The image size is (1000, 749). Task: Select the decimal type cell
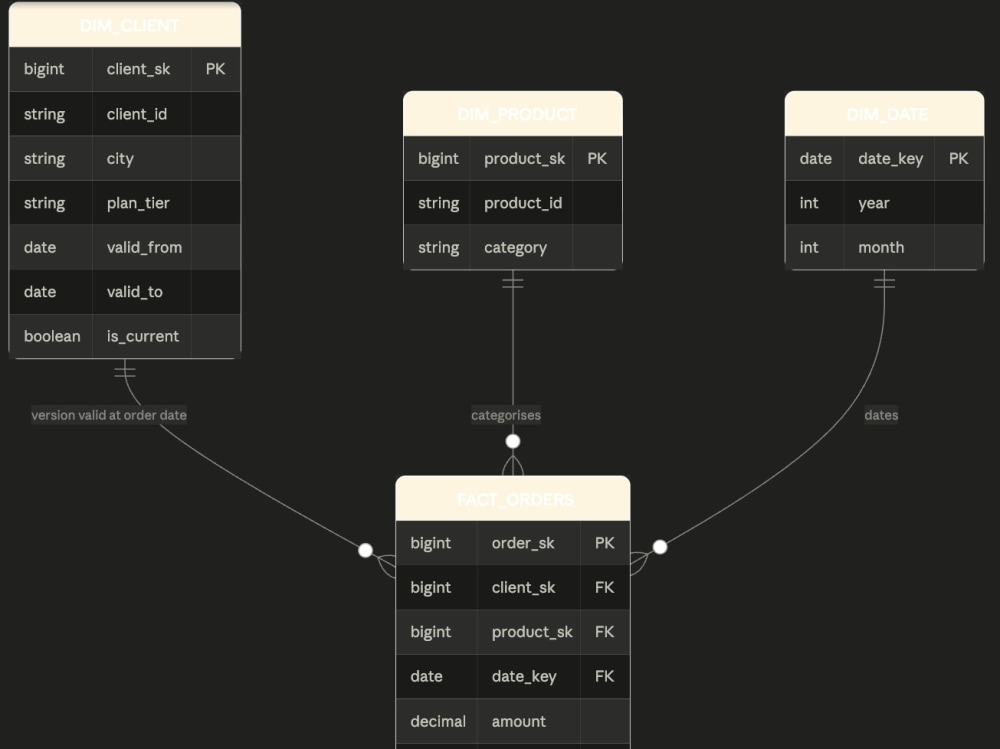[x=438, y=722]
